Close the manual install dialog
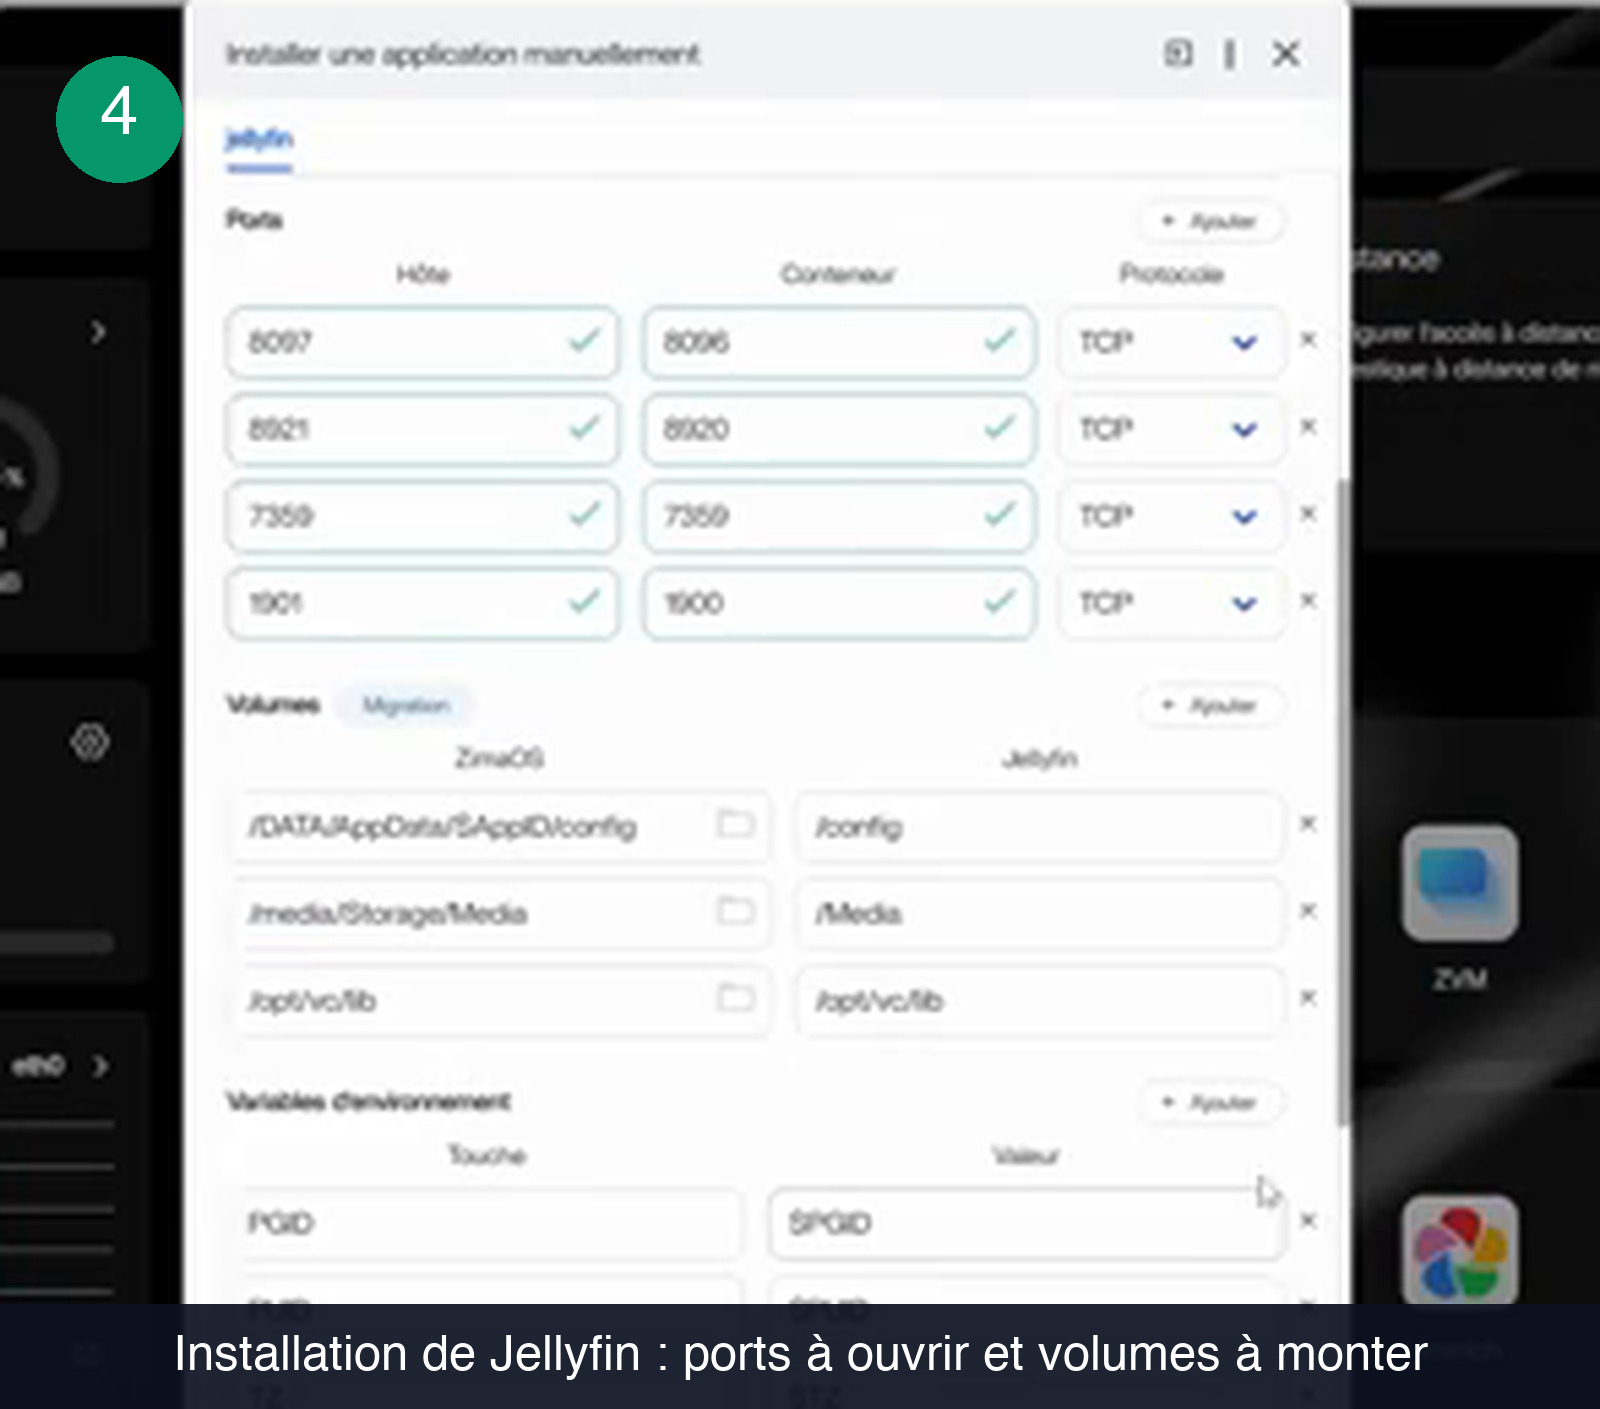 pyautogui.click(x=1286, y=54)
